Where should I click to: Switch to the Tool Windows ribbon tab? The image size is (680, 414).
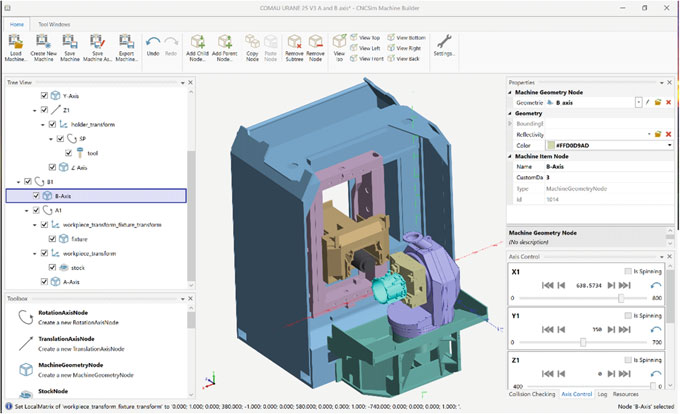click(54, 22)
